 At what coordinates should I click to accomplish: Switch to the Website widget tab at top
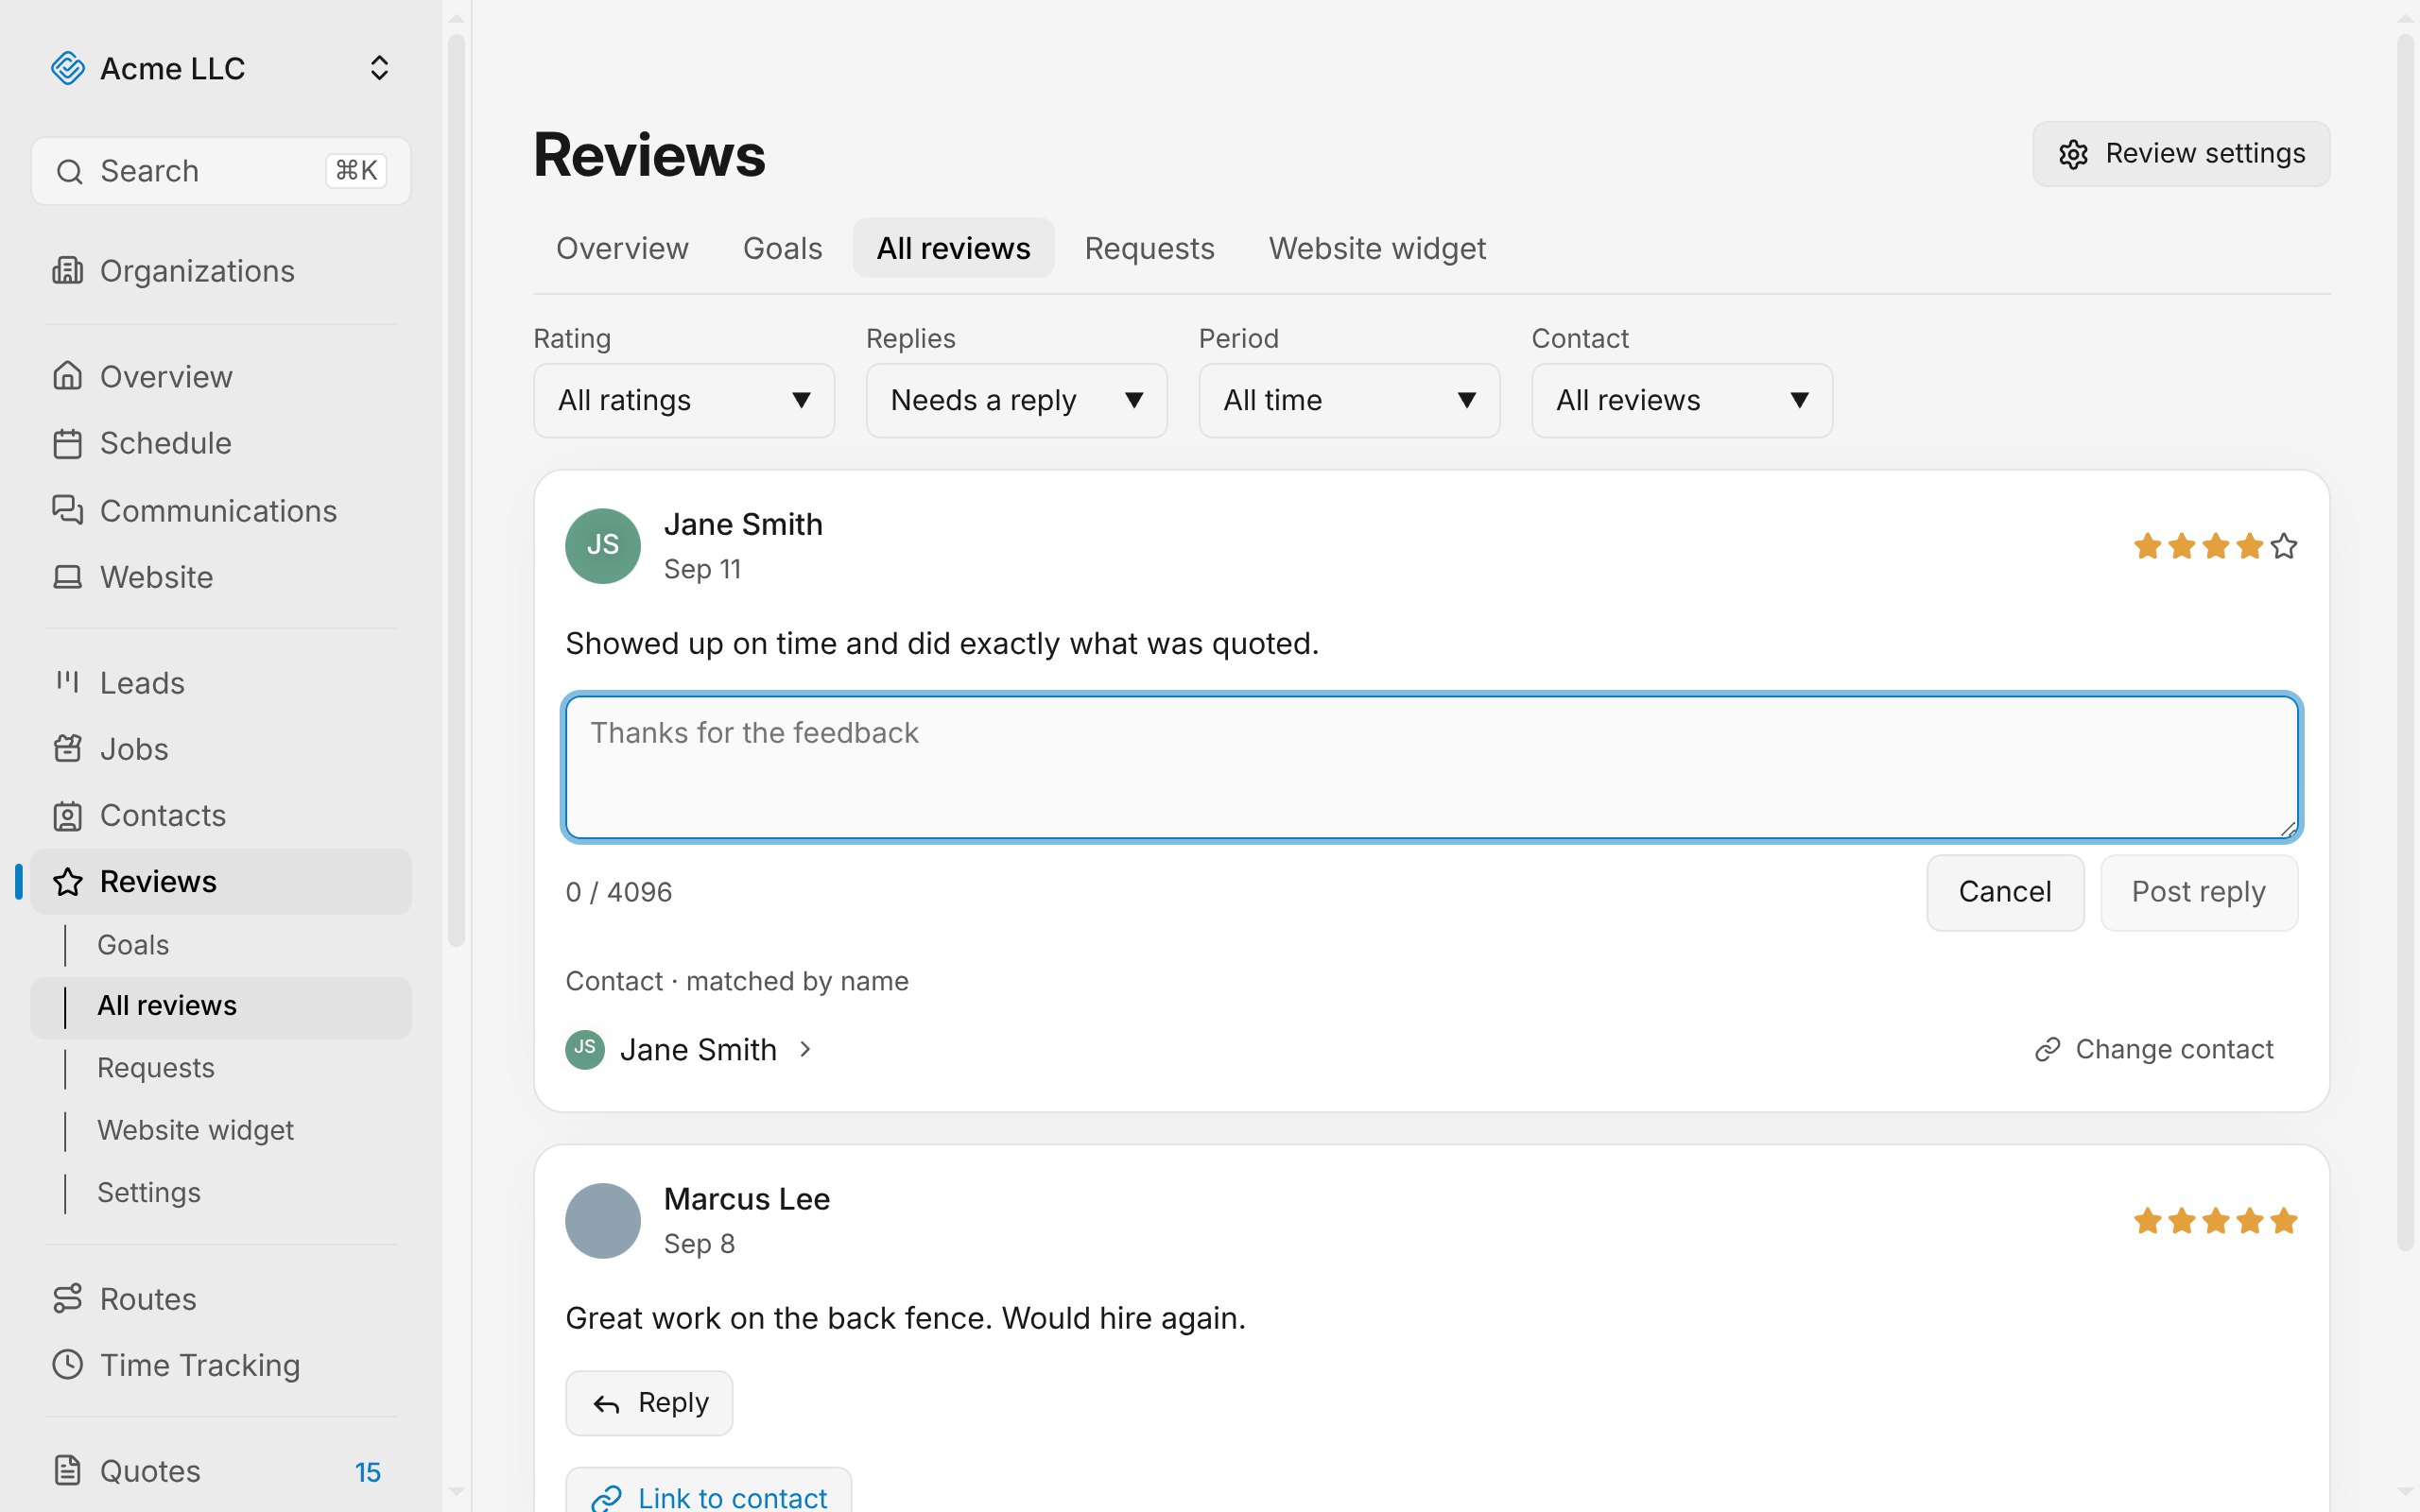[x=1377, y=248]
